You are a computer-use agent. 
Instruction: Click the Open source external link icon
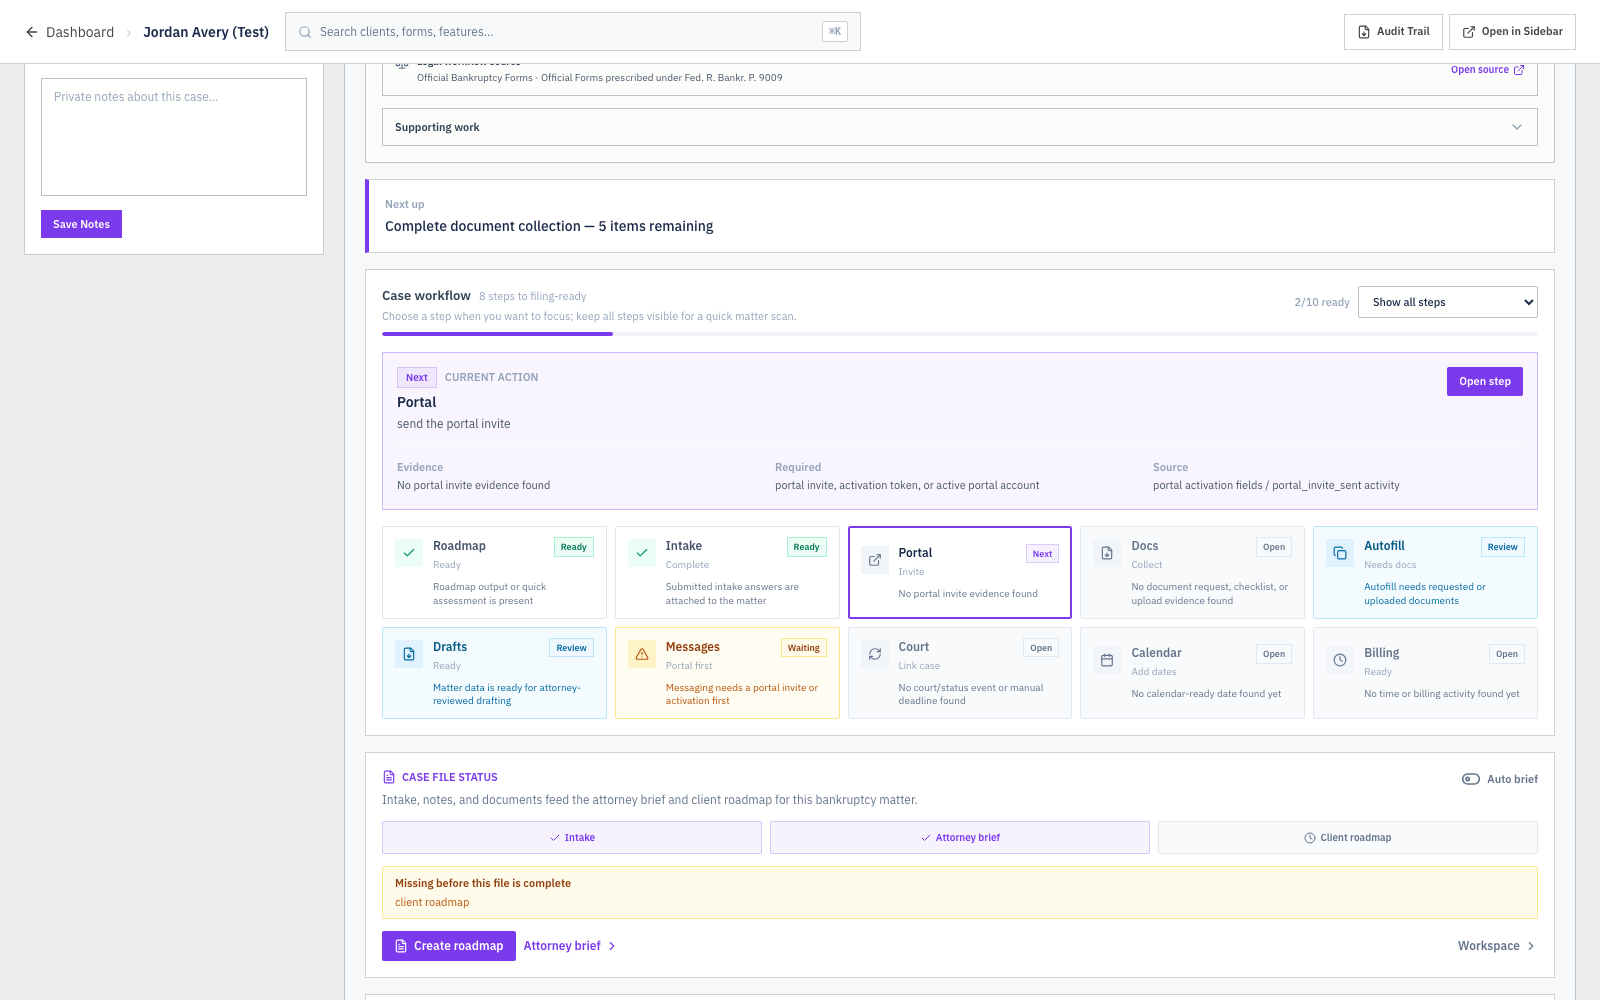1519,70
